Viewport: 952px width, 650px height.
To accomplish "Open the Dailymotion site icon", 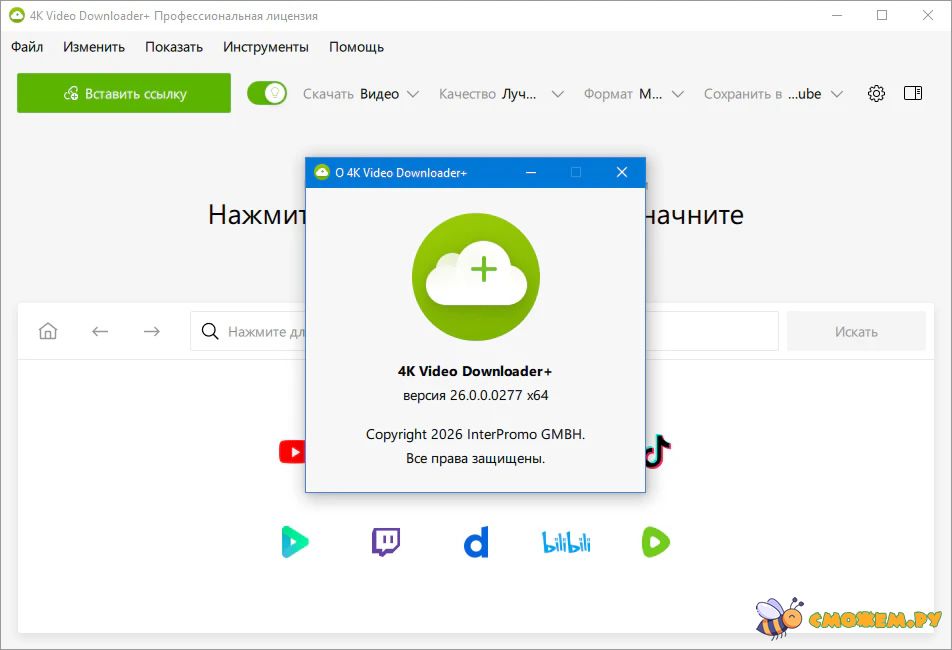I will 476,543.
